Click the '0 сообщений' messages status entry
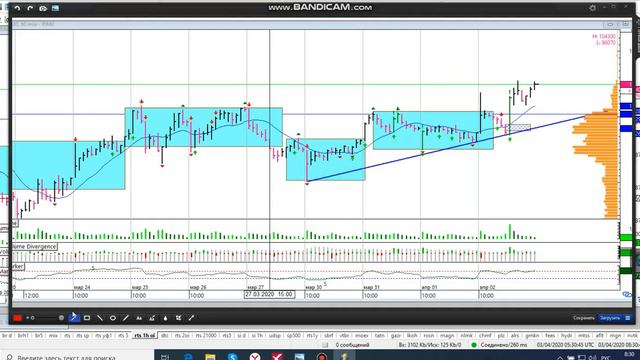This screenshot has width=640, height=360. pos(352,345)
